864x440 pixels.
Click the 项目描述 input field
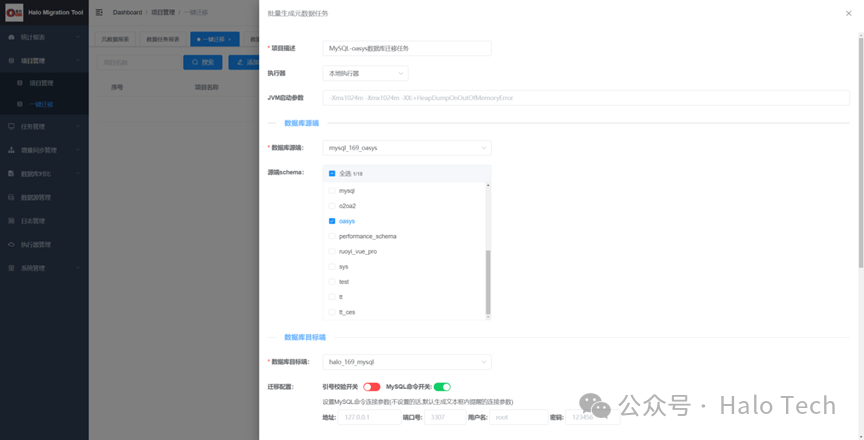pyautogui.click(x=407, y=48)
